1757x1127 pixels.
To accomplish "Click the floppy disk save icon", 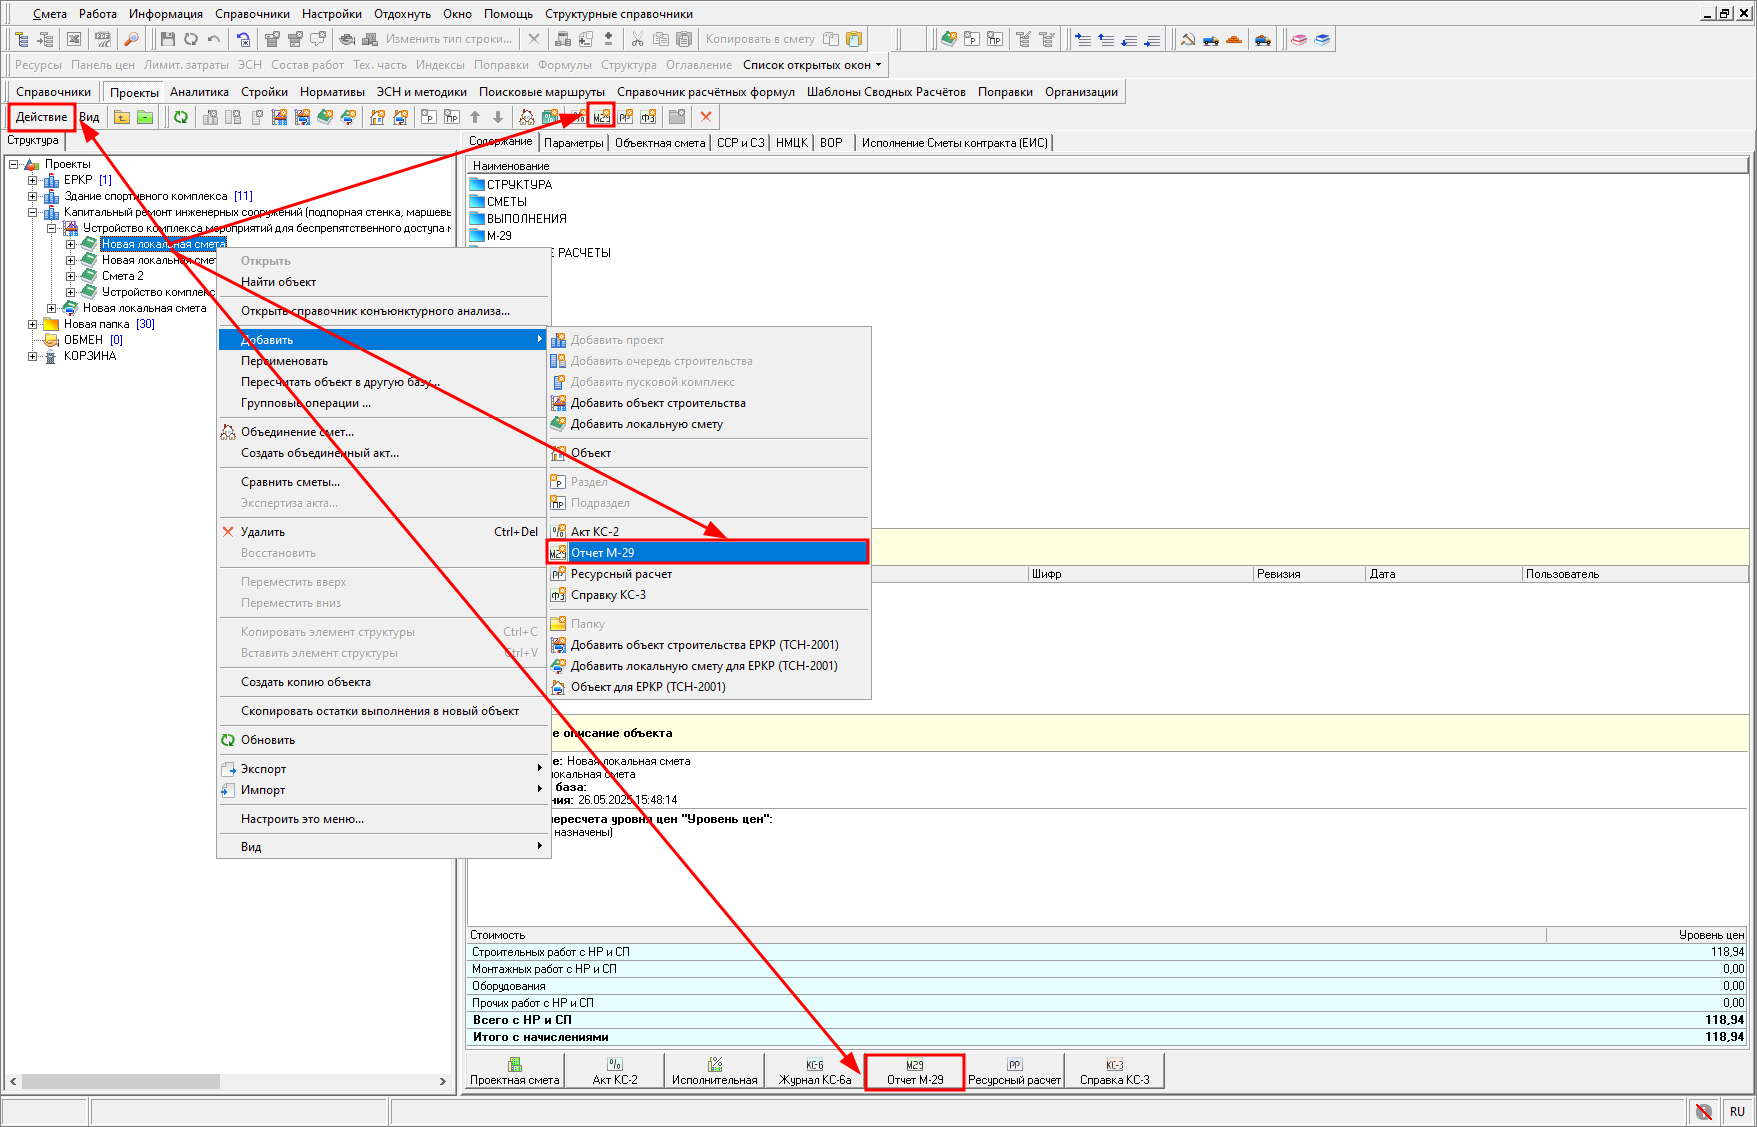I will [x=168, y=39].
